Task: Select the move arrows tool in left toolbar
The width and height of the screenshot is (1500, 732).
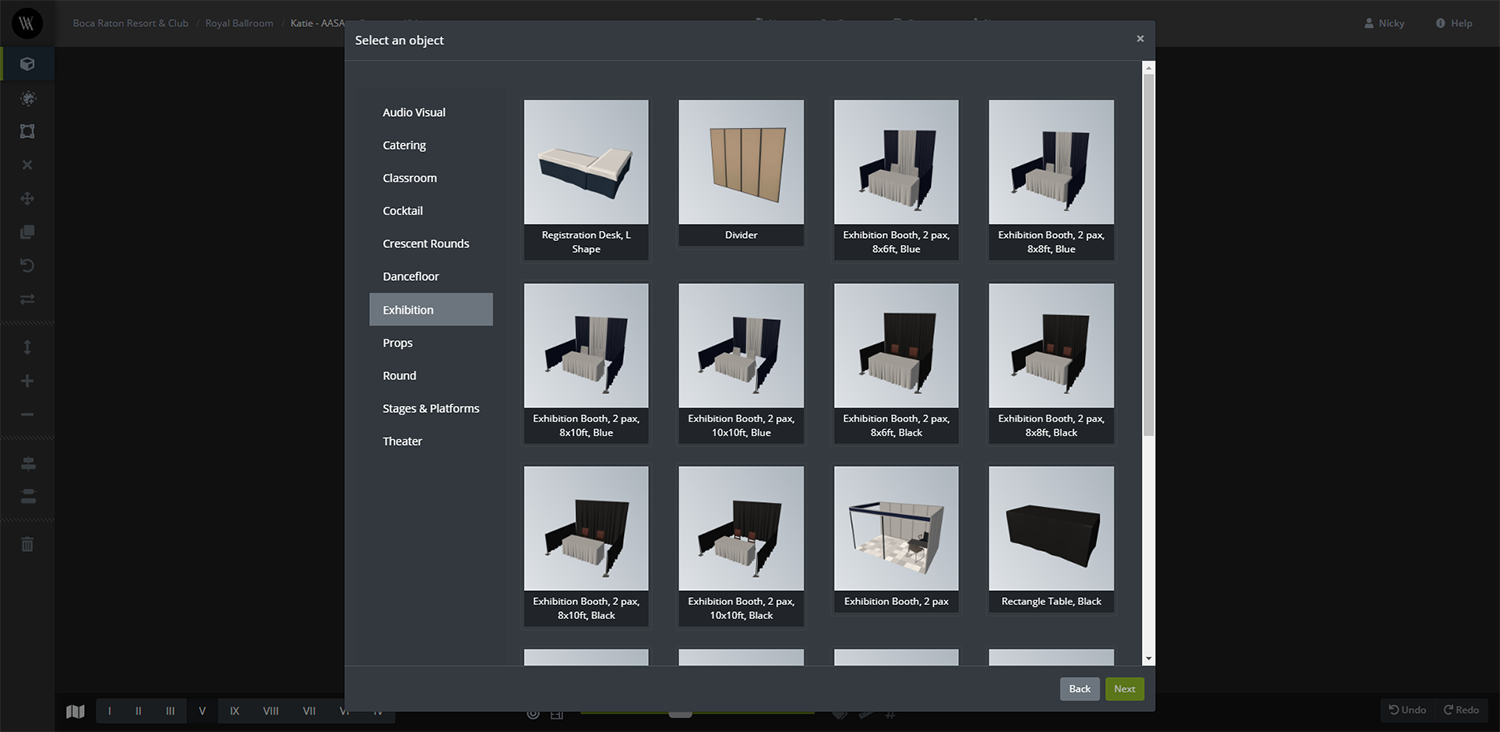Action: tap(27, 198)
